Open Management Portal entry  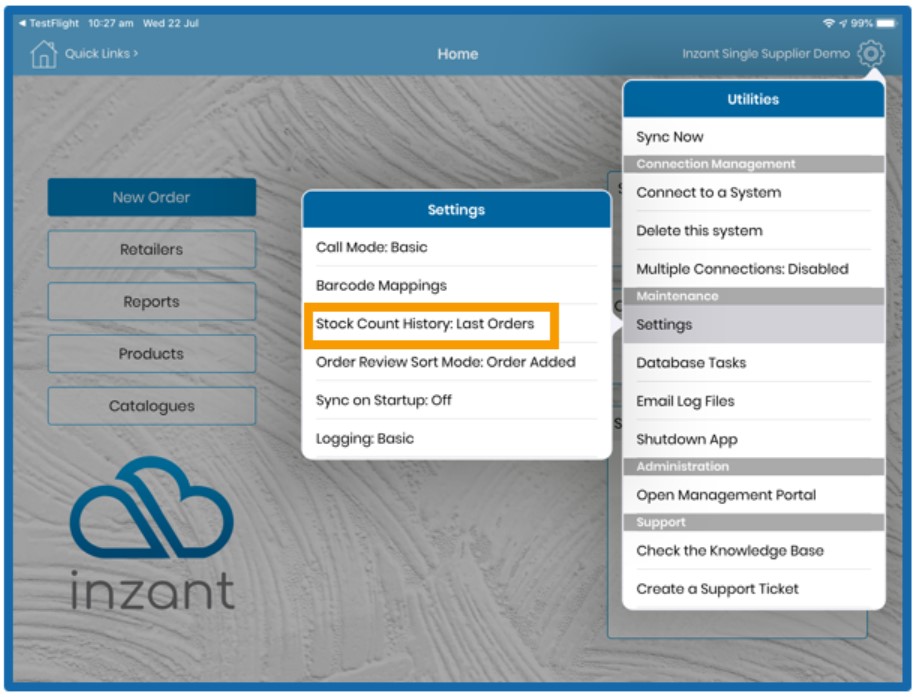pyautogui.click(x=754, y=495)
